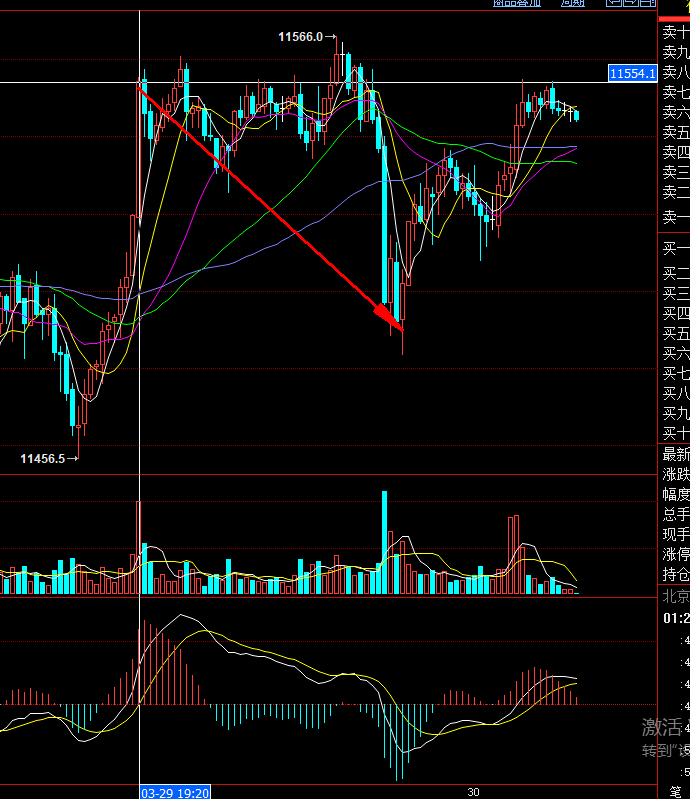The height and width of the screenshot is (799, 690).
Task: Select the 卖七 row in the order book
Action: [x=676, y=92]
